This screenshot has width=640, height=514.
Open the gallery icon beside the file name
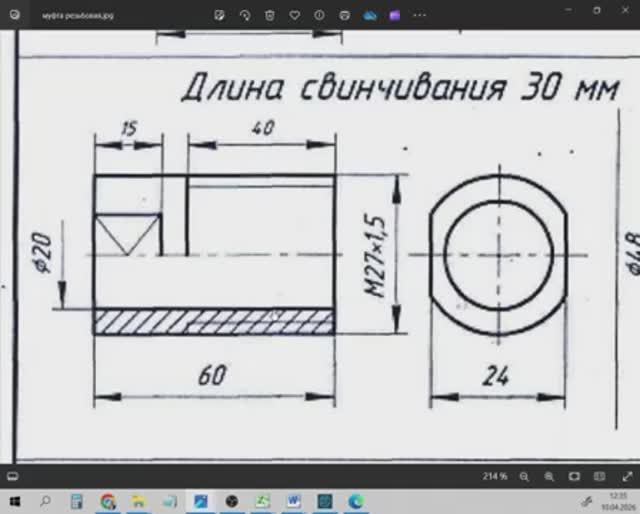(15, 15)
